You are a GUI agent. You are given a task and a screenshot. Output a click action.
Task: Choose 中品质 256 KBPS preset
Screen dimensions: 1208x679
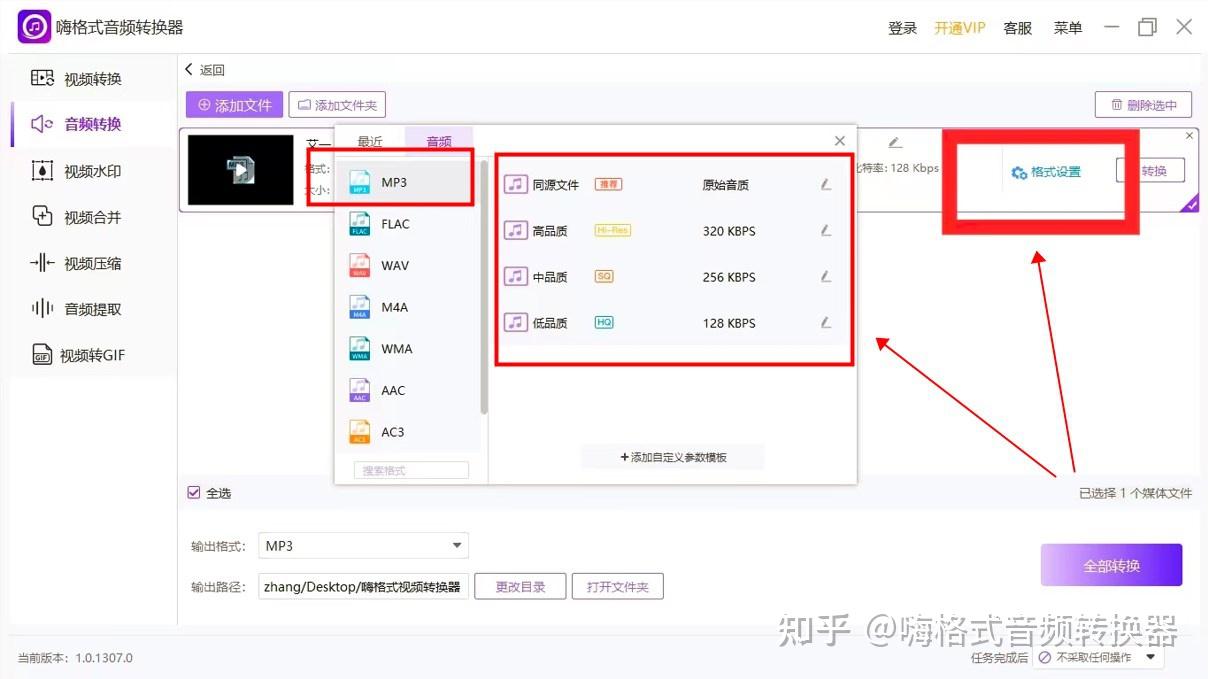coord(670,277)
